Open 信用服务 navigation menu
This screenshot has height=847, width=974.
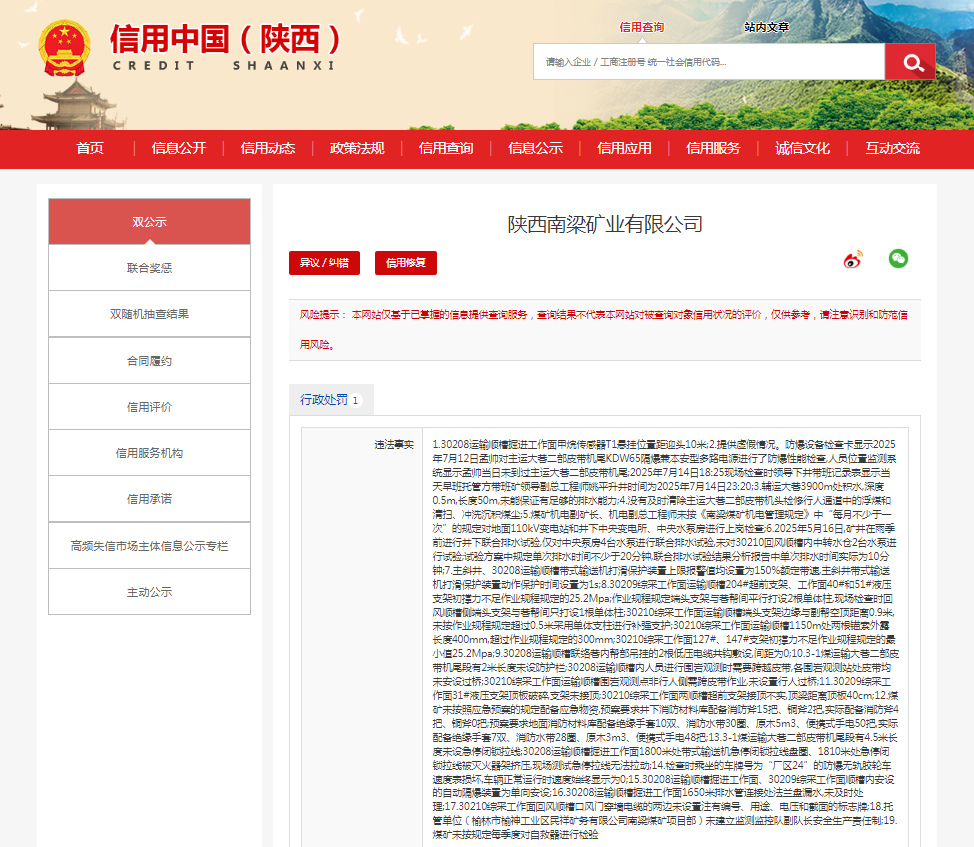713,148
